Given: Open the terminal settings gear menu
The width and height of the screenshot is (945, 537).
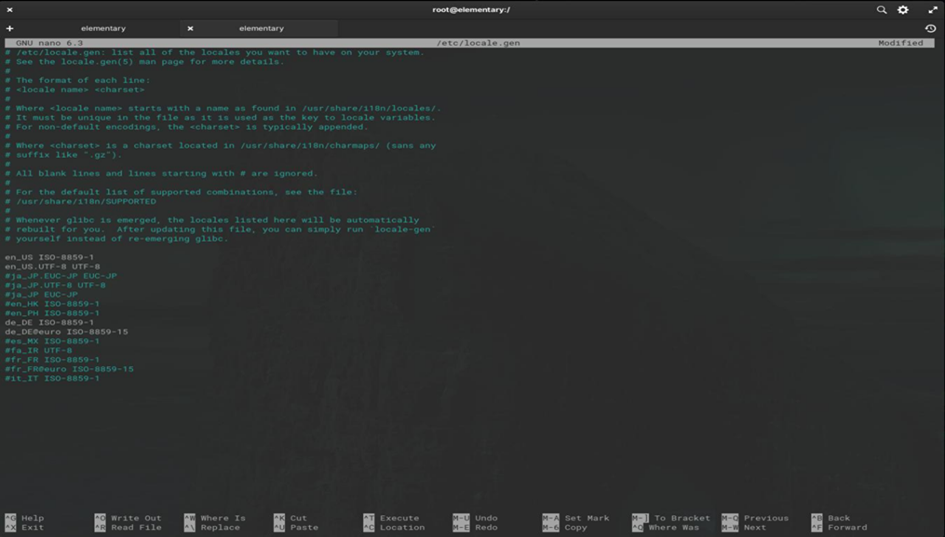Looking at the screenshot, I should pyautogui.click(x=903, y=9).
